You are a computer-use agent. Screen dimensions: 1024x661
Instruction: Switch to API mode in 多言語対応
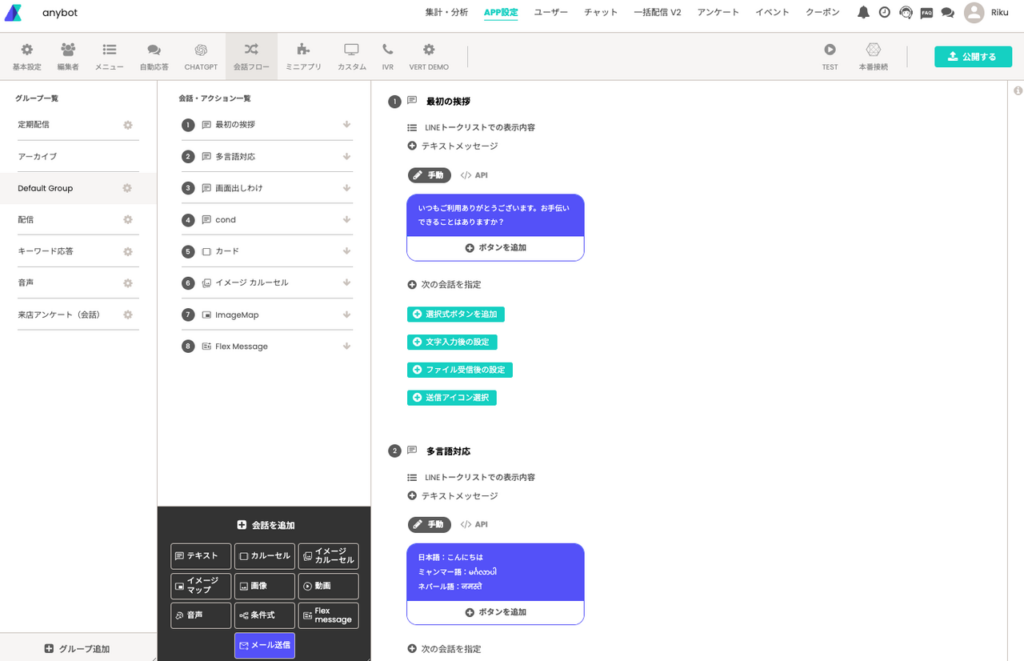(x=474, y=524)
